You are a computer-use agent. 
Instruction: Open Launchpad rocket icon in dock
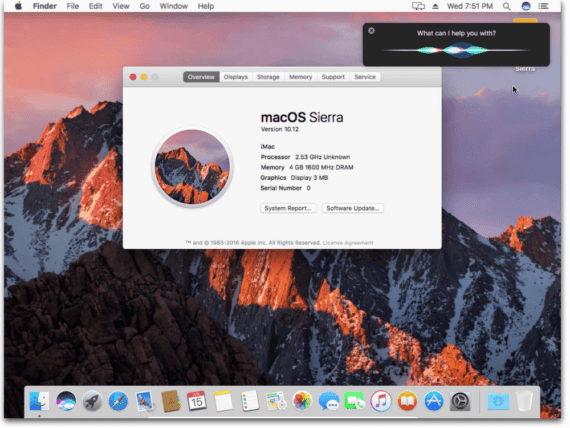pos(92,401)
